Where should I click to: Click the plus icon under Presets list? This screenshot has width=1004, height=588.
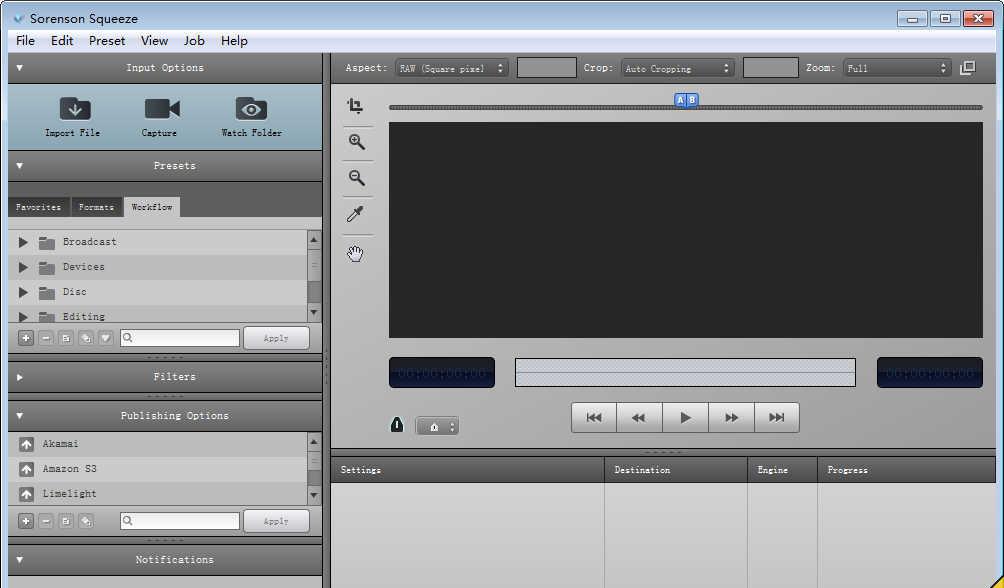click(26, 338)
